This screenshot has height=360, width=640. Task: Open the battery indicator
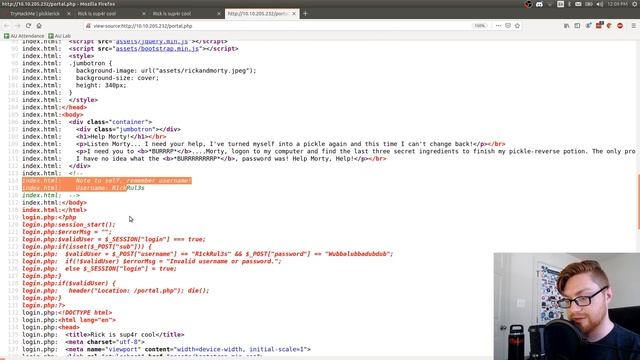pos(589,4)
